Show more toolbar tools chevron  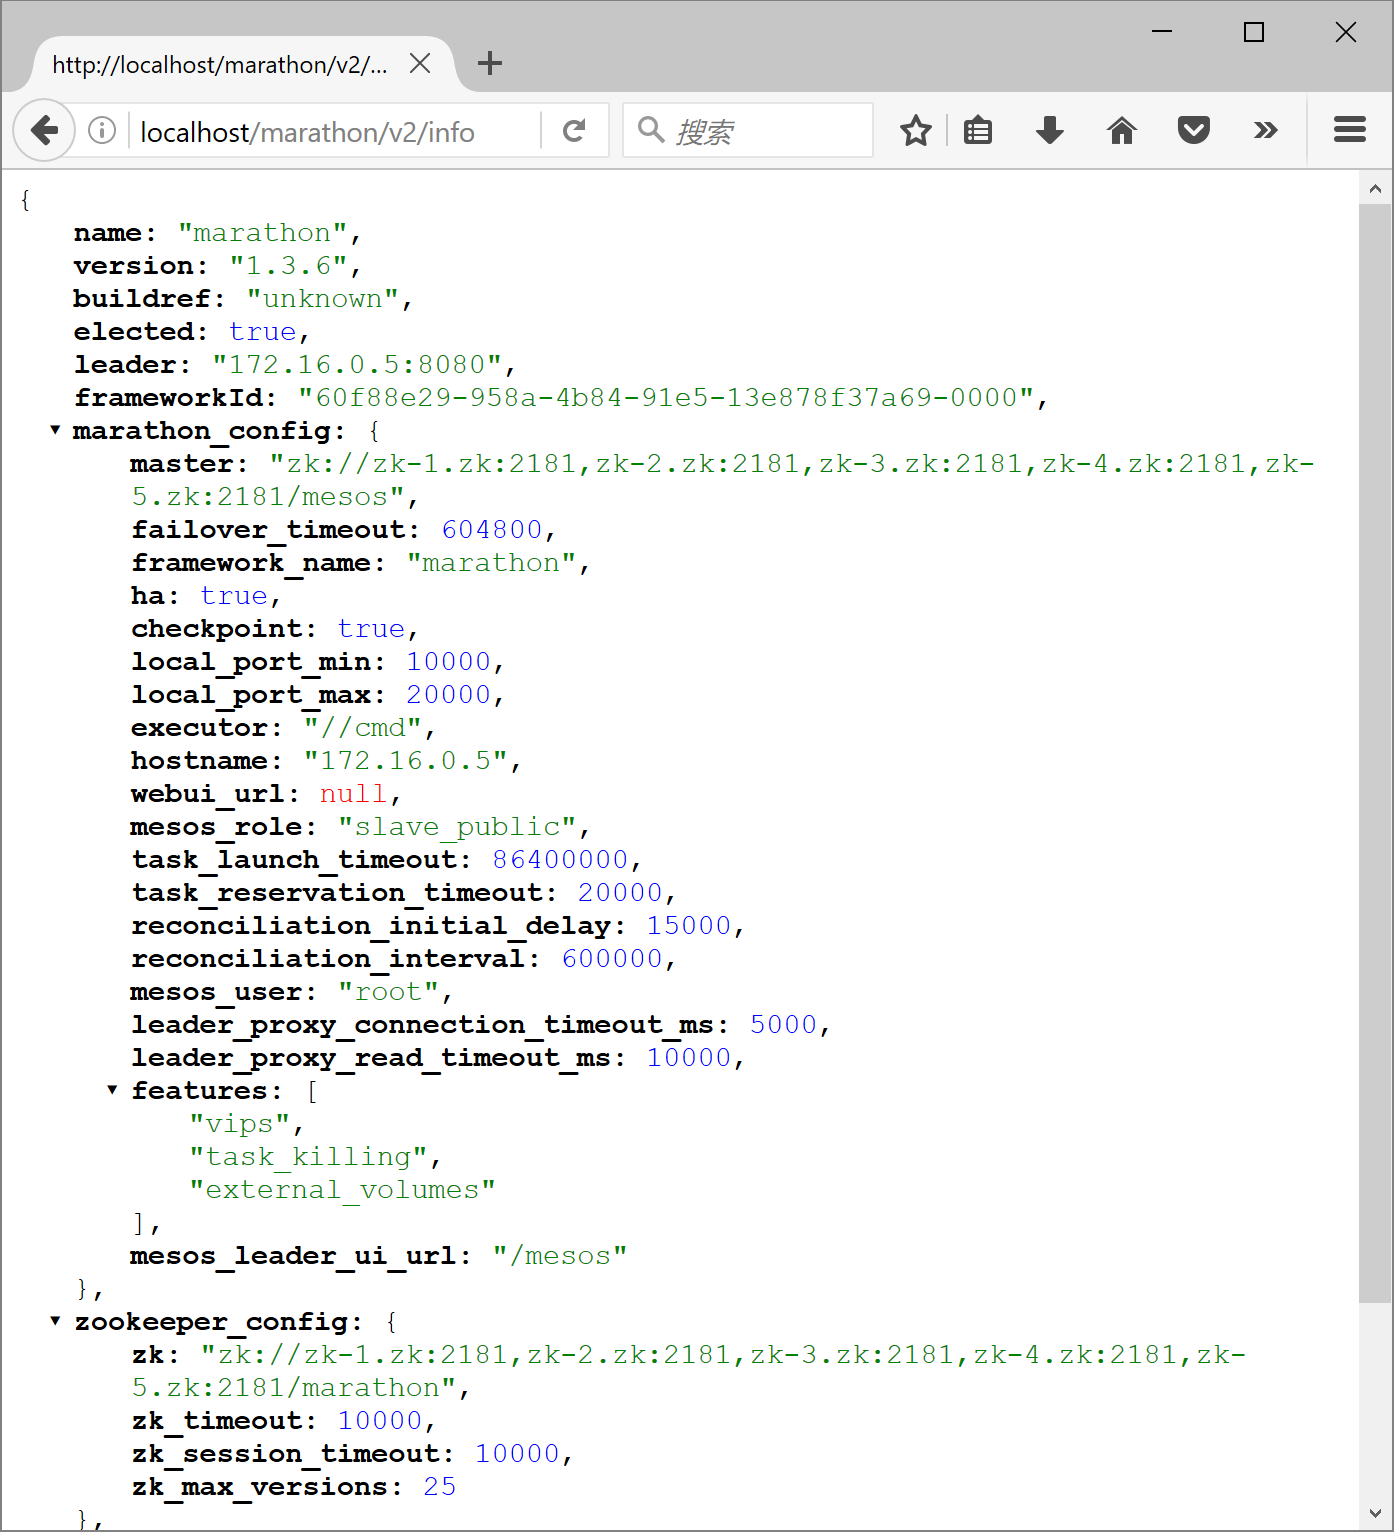(x=1266, y=130)
